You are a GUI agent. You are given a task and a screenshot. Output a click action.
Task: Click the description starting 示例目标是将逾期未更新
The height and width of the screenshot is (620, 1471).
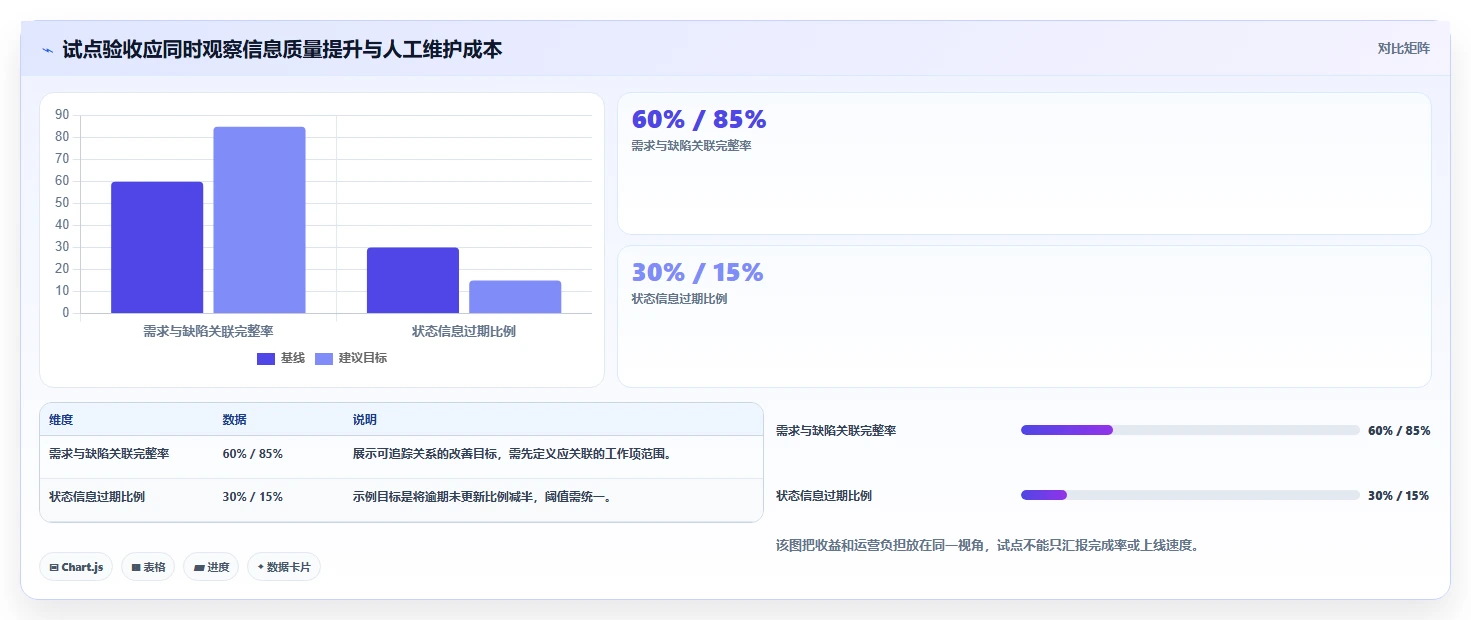(482, 497)
